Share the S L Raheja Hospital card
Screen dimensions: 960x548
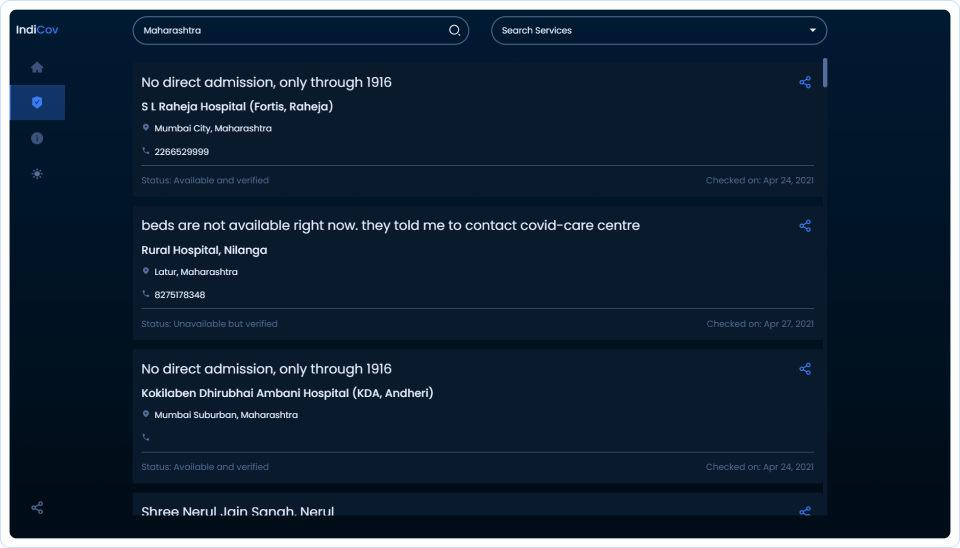(x=805, y=83)
